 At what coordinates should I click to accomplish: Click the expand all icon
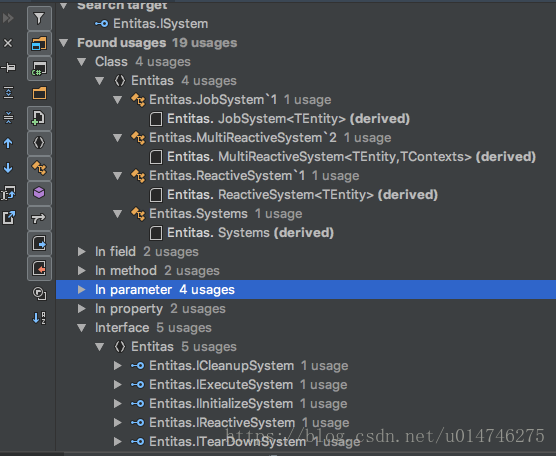[x=8, y=93]
